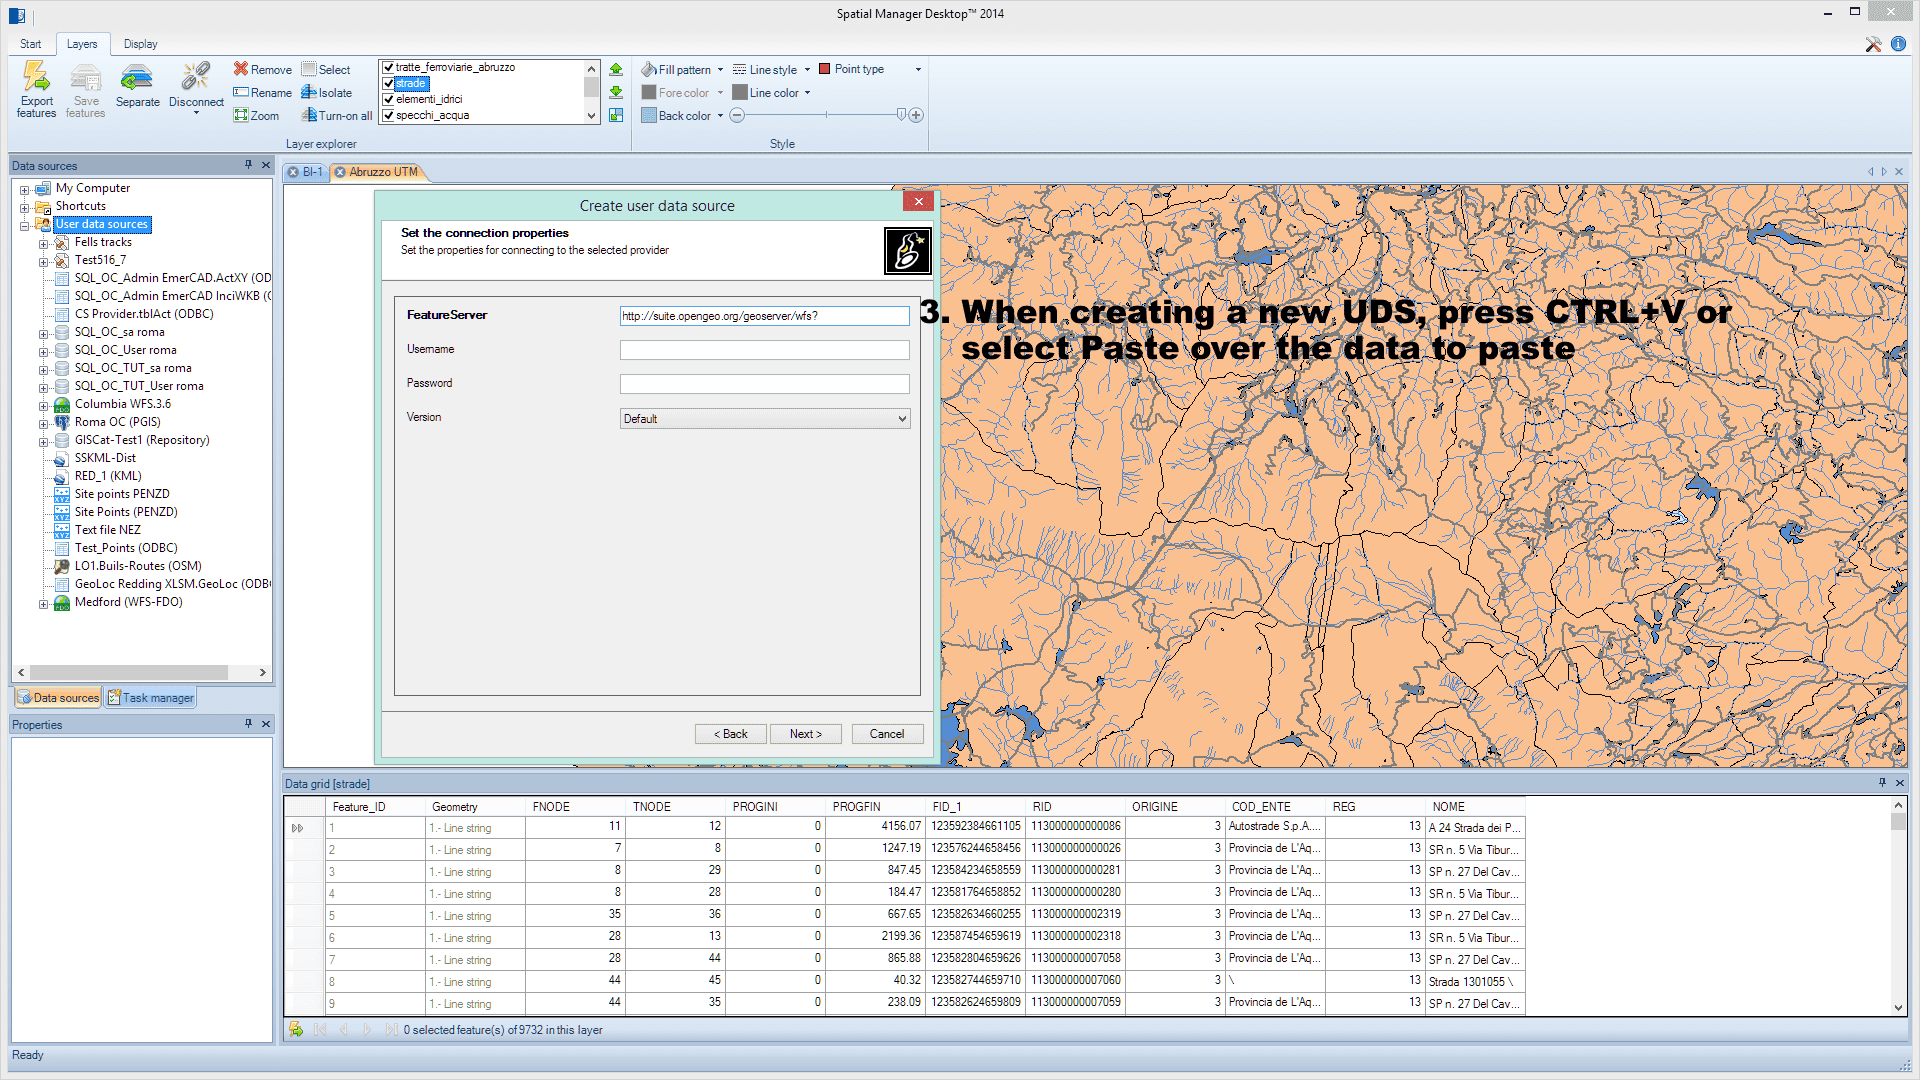Select the SSKML-Dist data source
Image resolution: width=1920 pixels, height=1080 pixels.
click(x=105, y=458)
